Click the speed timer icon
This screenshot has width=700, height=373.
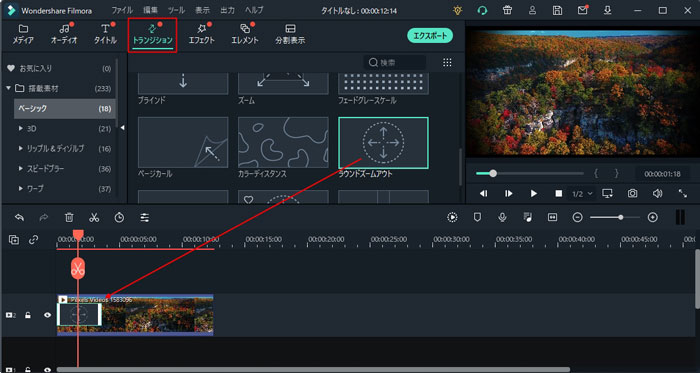[x=119, y=217]
